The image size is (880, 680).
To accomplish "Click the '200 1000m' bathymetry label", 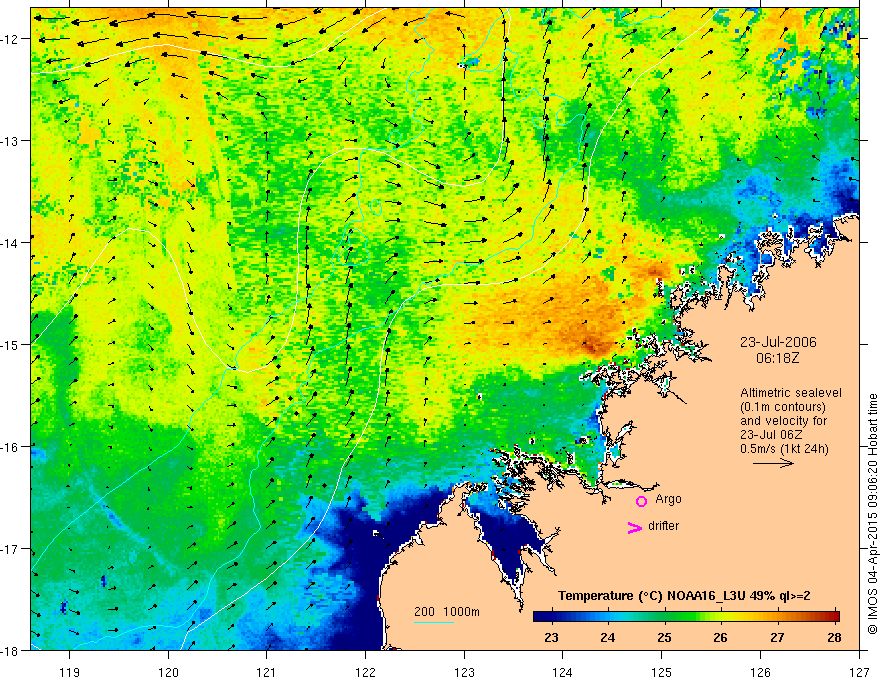I will [x=447, y=612].
